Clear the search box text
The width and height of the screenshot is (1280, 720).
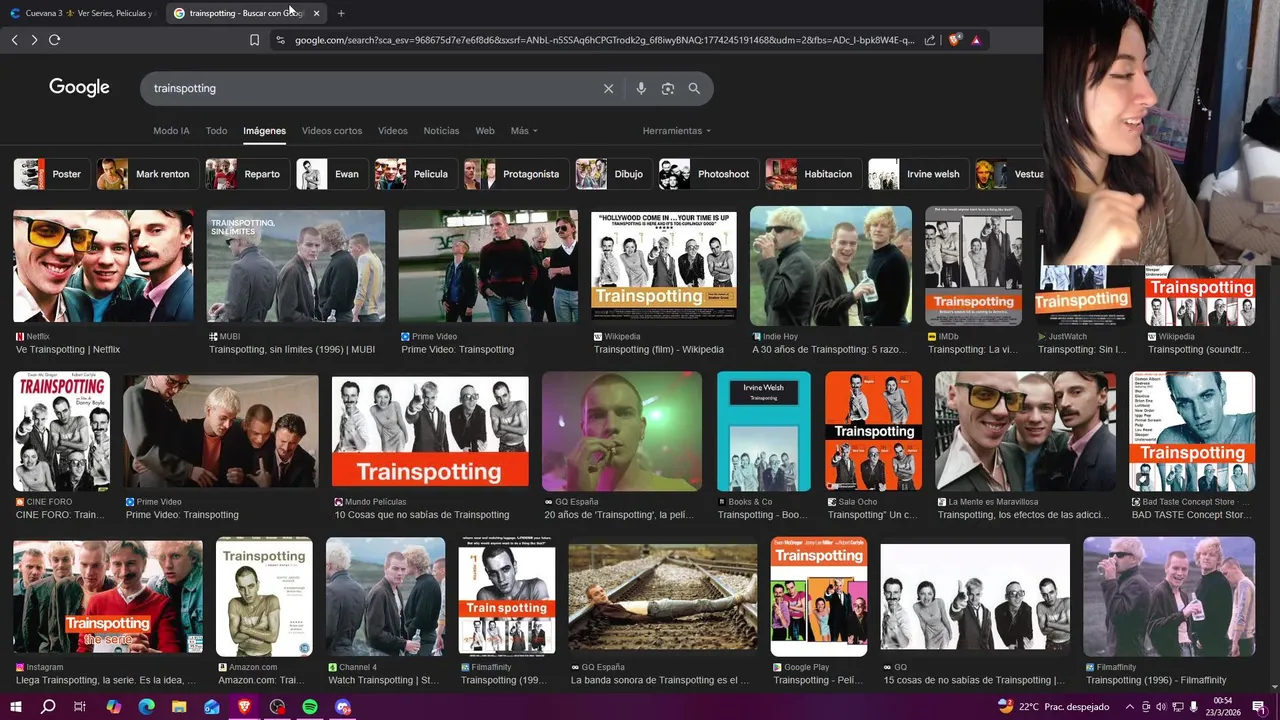(x=608, y=88)
